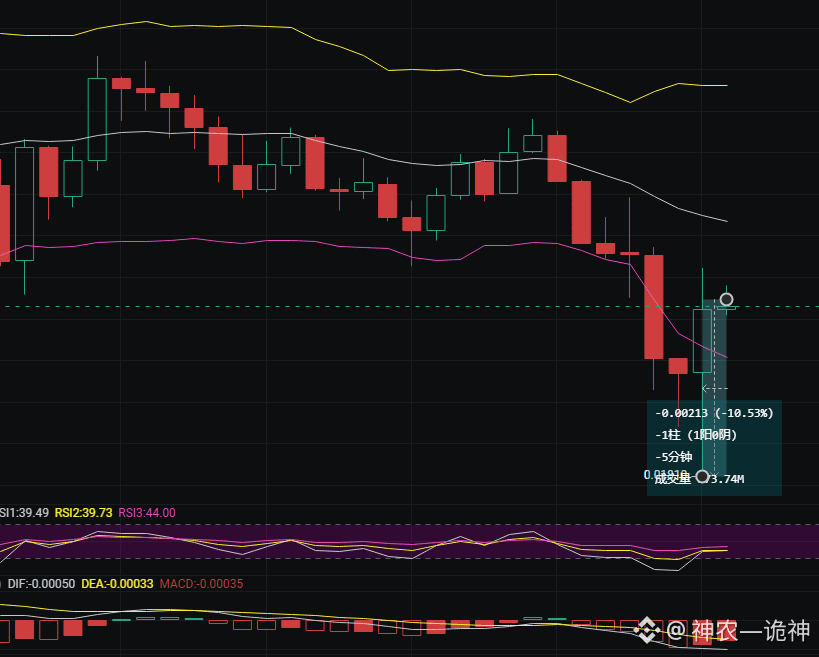Click the -0.00213 (-10.53%) measurement readout

click(714, 413)
